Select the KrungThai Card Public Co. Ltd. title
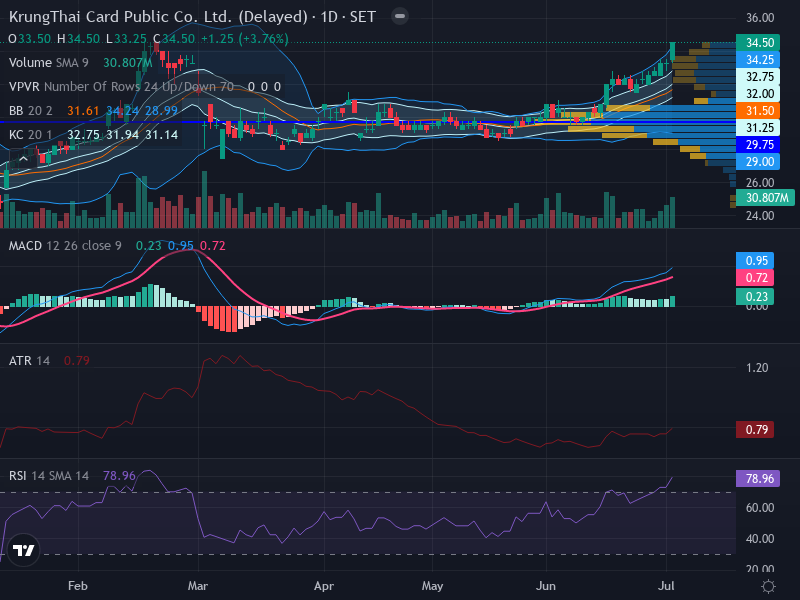Viewport: 800px width, 600px height. [x=158, y=17]
